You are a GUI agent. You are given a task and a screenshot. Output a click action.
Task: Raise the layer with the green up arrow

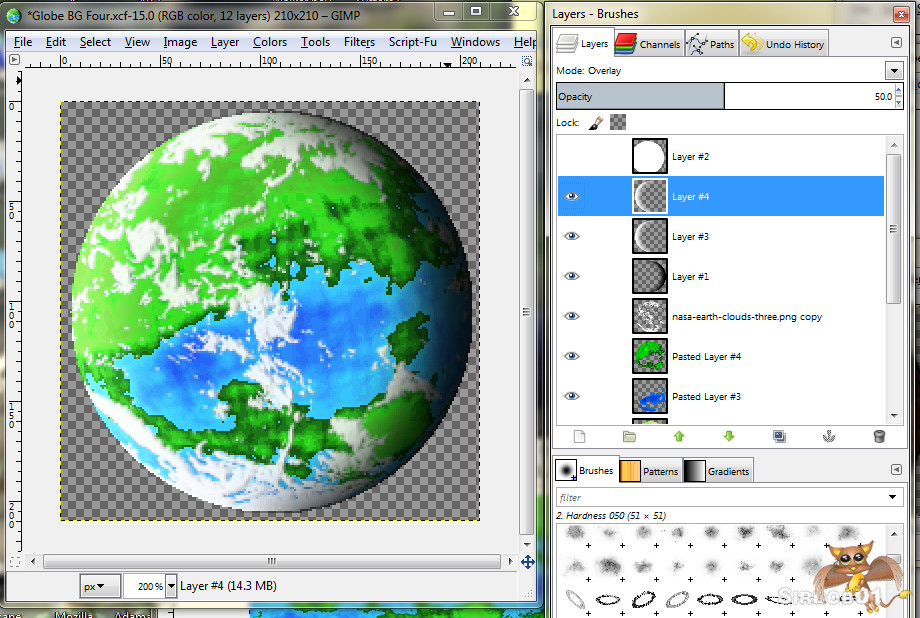(x=679, y=436)
